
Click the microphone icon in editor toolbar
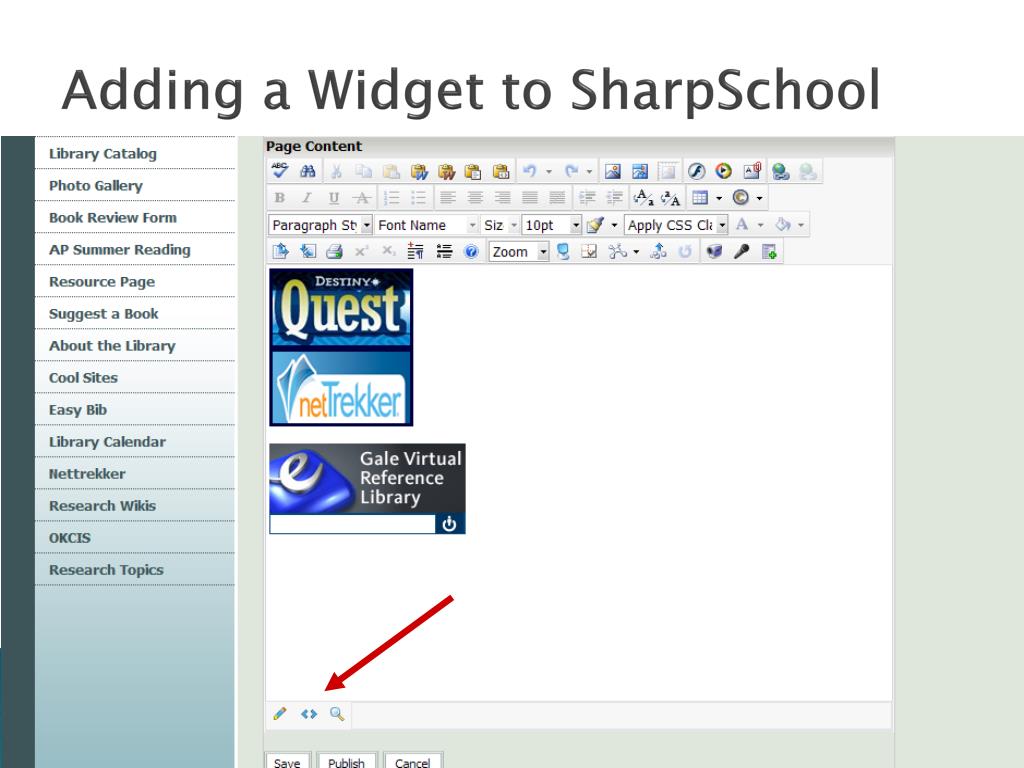pyautogui.click(x=741, y=251)
